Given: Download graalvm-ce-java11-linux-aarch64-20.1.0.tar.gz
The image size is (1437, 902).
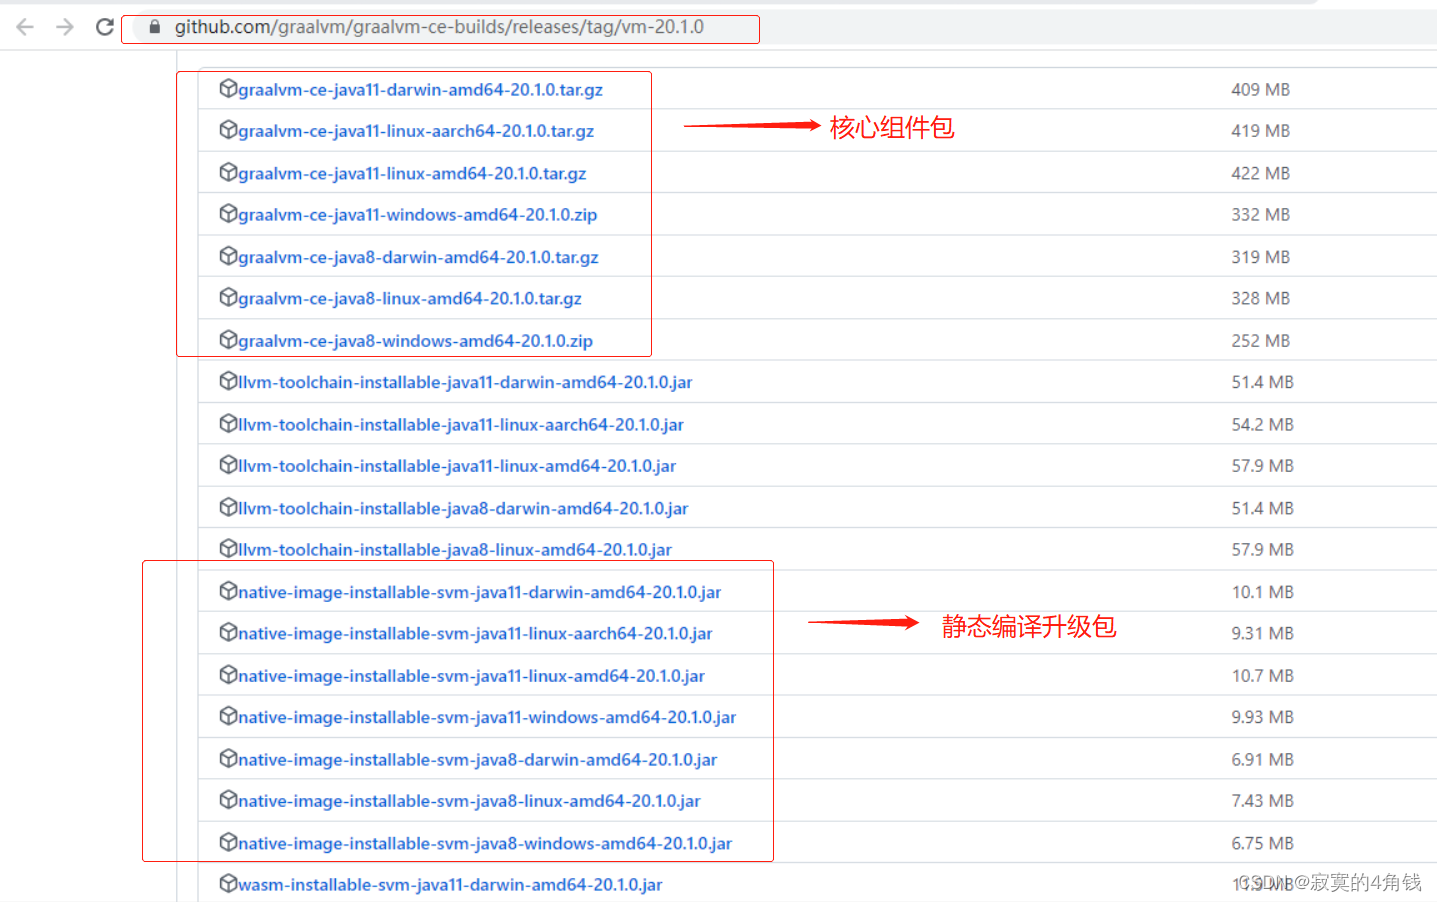Looking at the screenshot, I should point(416,131).
